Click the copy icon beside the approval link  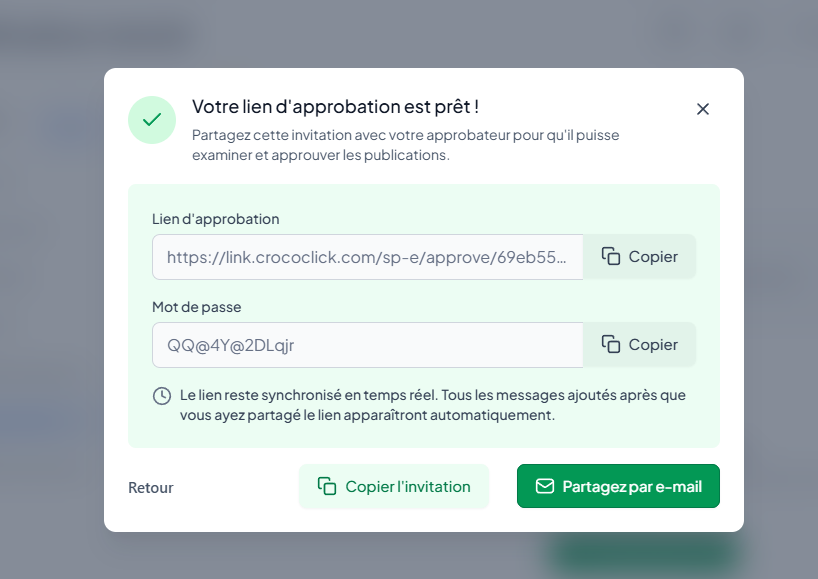tap(611, 257)
